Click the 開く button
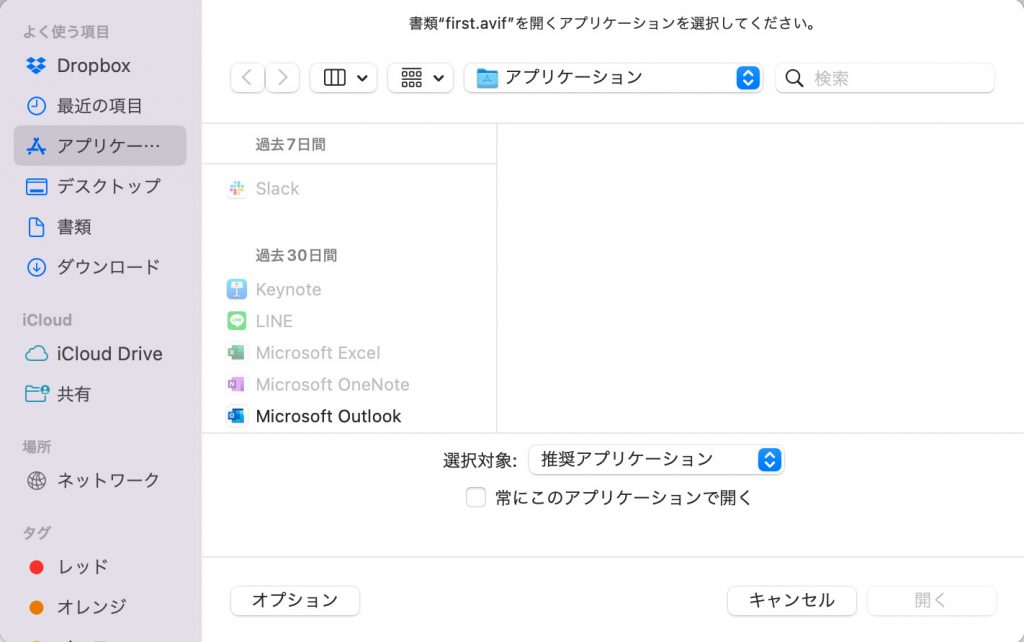Image resolution: width=1024 pixels, height=642 pixels. click(931, 600)
